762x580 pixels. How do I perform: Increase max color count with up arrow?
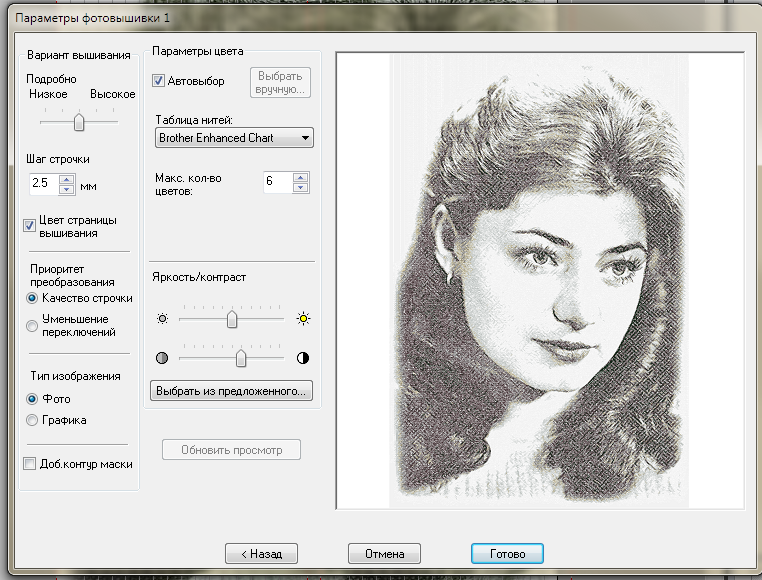click(x=301, y=177)
